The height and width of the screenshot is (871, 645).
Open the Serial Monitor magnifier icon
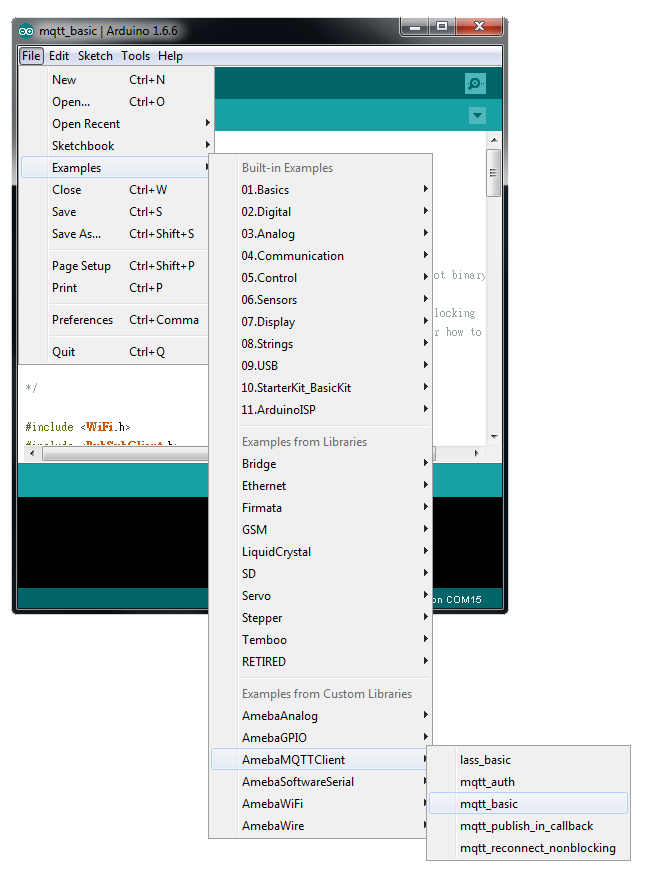pos(476,83)
